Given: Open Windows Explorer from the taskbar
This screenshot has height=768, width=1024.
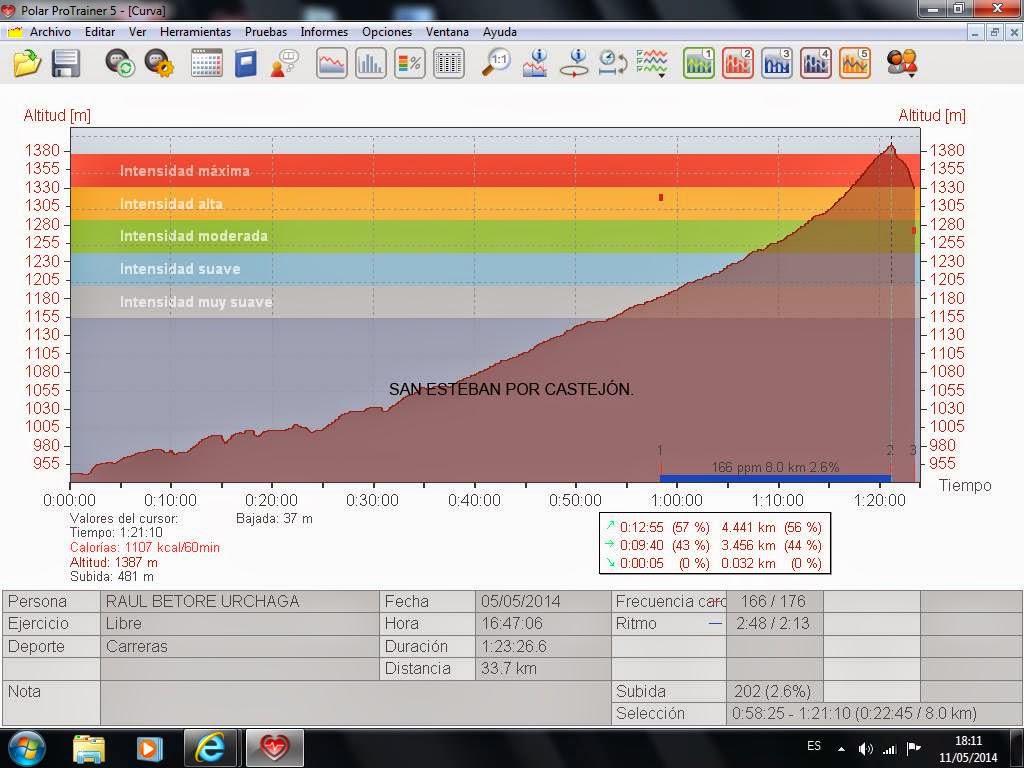Looking at the screenshot, I should [89, 748].
